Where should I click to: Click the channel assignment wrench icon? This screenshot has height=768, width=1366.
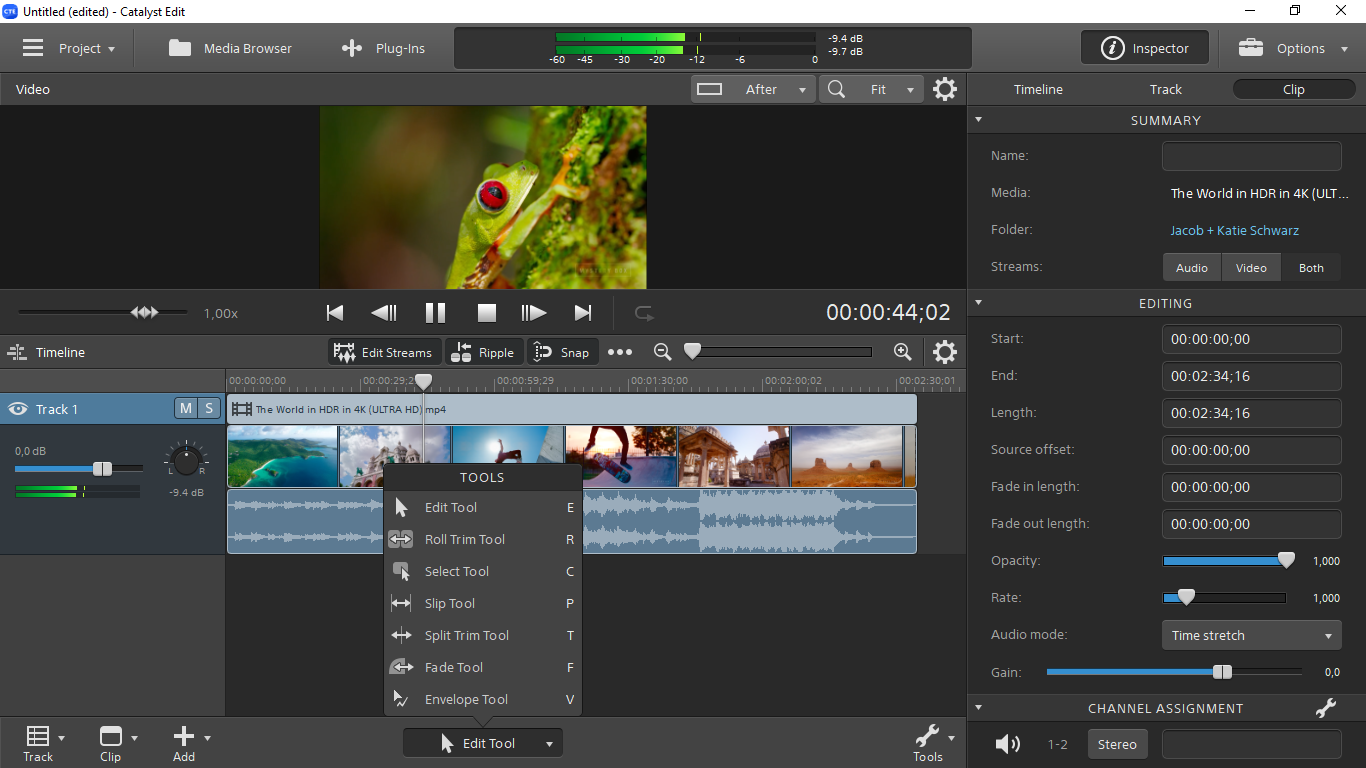pos(1326,708)
